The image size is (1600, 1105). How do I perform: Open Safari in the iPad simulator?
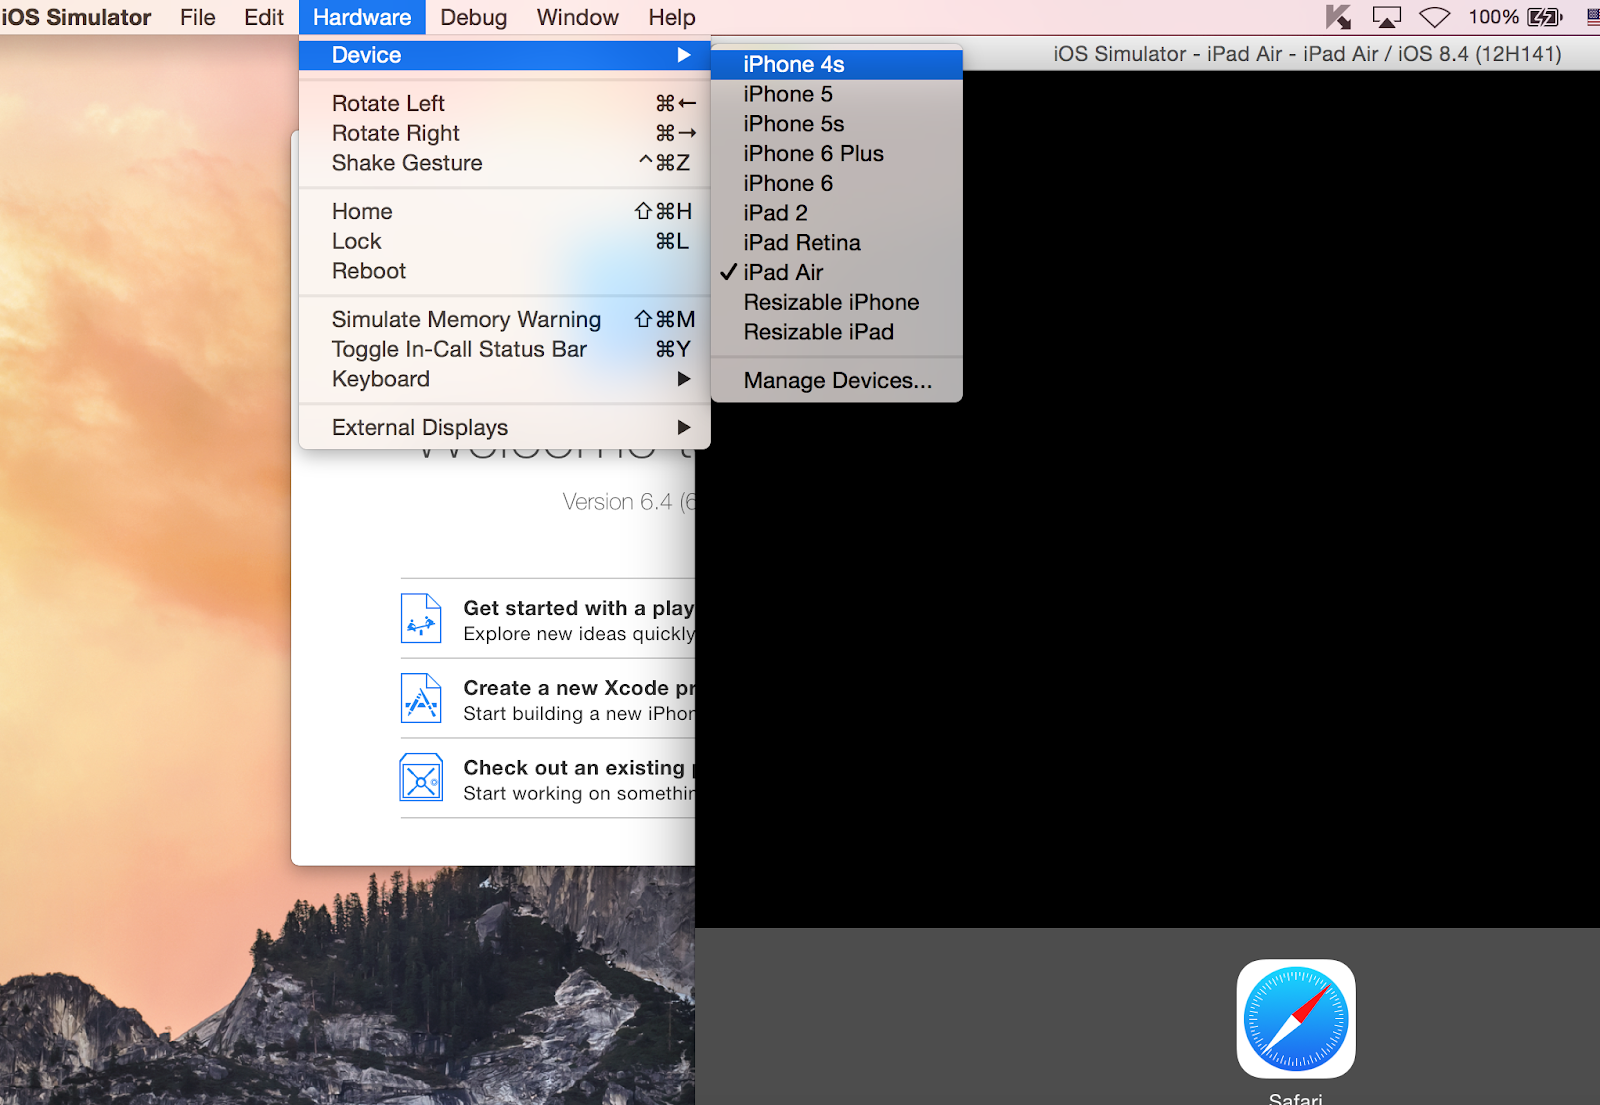(x=1296, y=1019)
